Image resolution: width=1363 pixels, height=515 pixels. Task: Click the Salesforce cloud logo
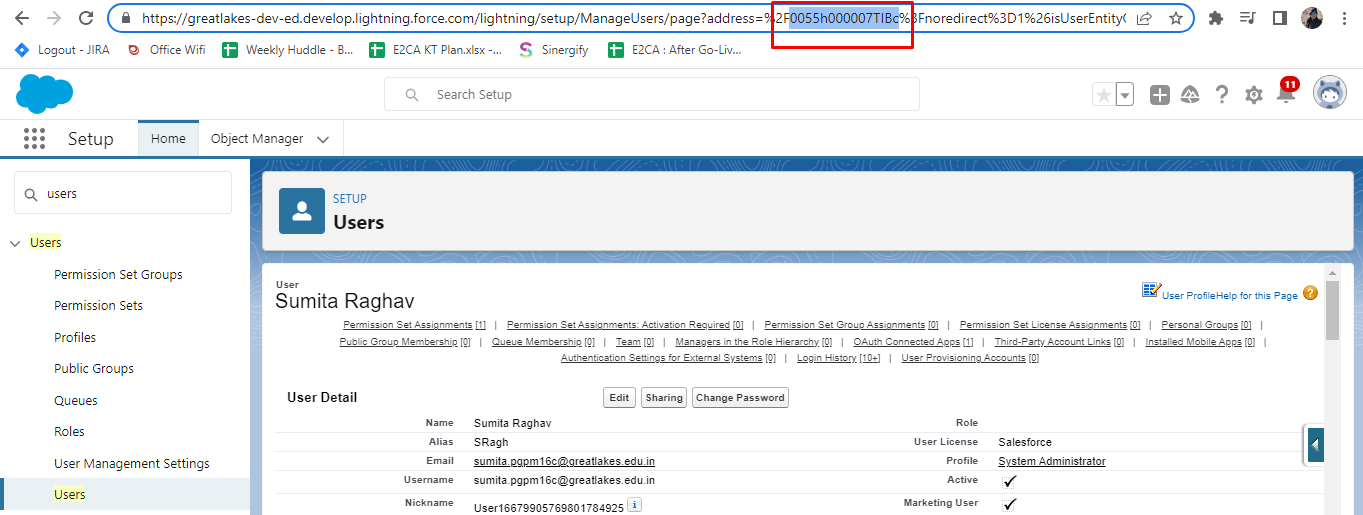[44, 94]
